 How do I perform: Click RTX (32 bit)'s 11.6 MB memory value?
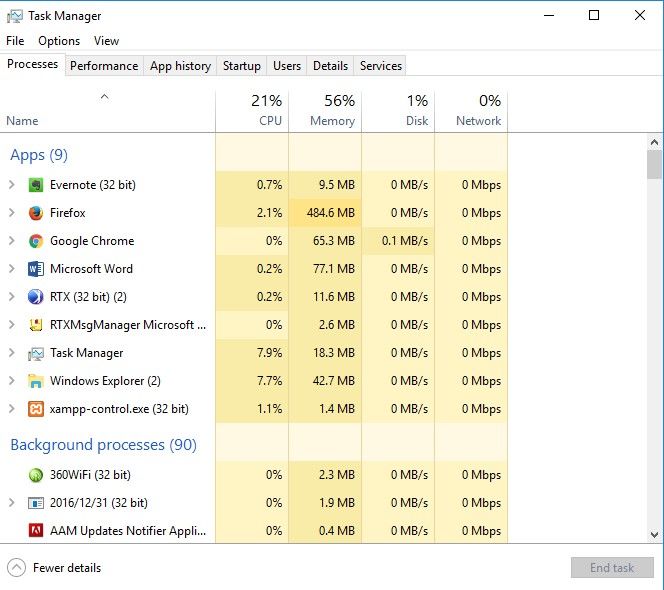[x=334, y=296]
